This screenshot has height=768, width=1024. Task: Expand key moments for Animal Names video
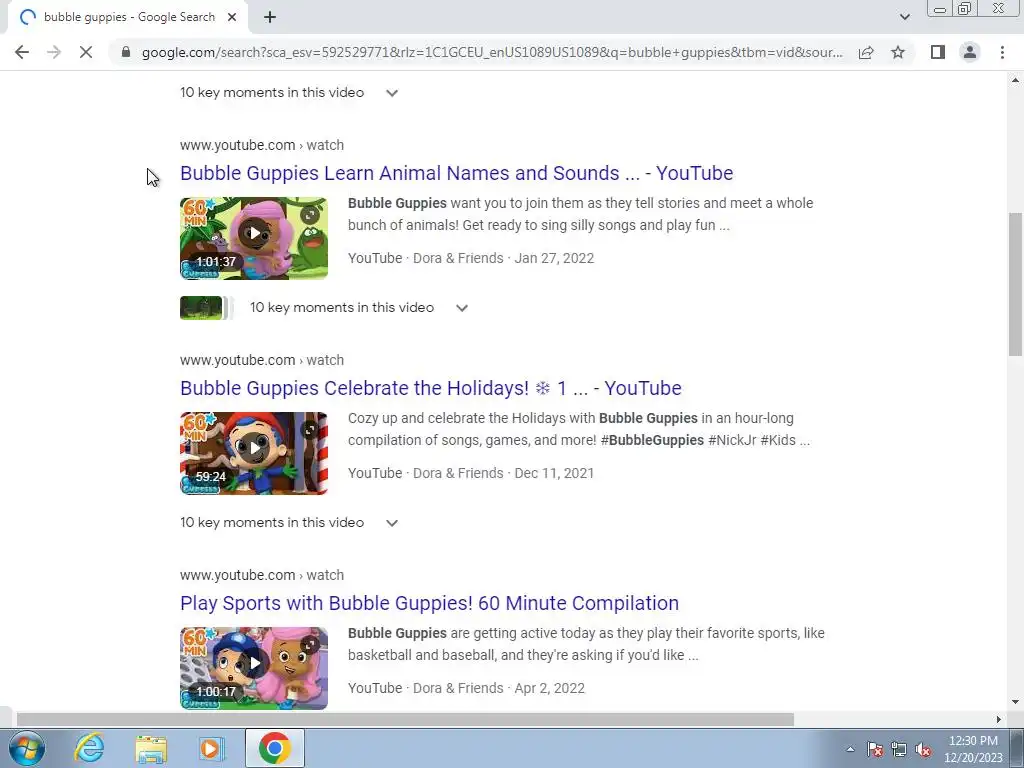[x=462, y=308]
